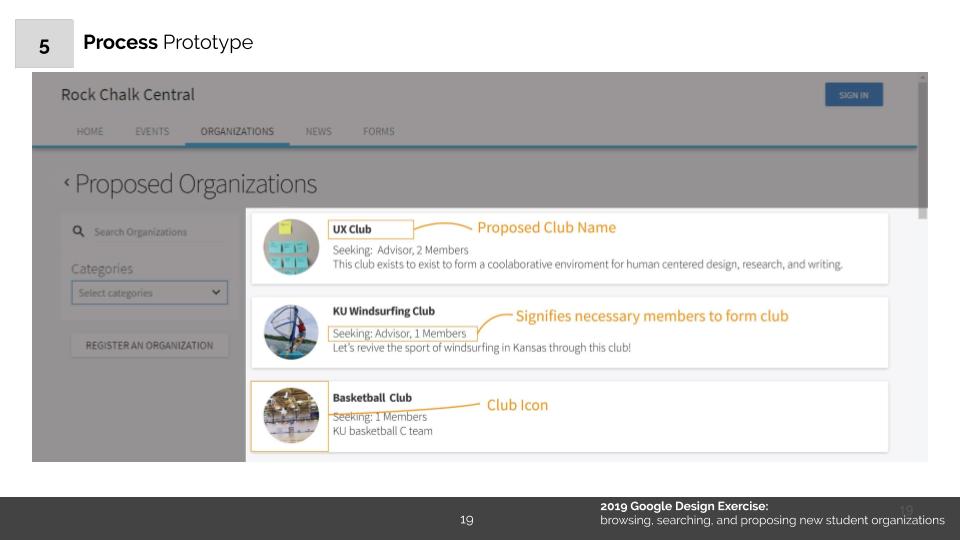Screen dimensions: 960x540
Task: Open the Basketball Club round icon
Action: point(291,416)
